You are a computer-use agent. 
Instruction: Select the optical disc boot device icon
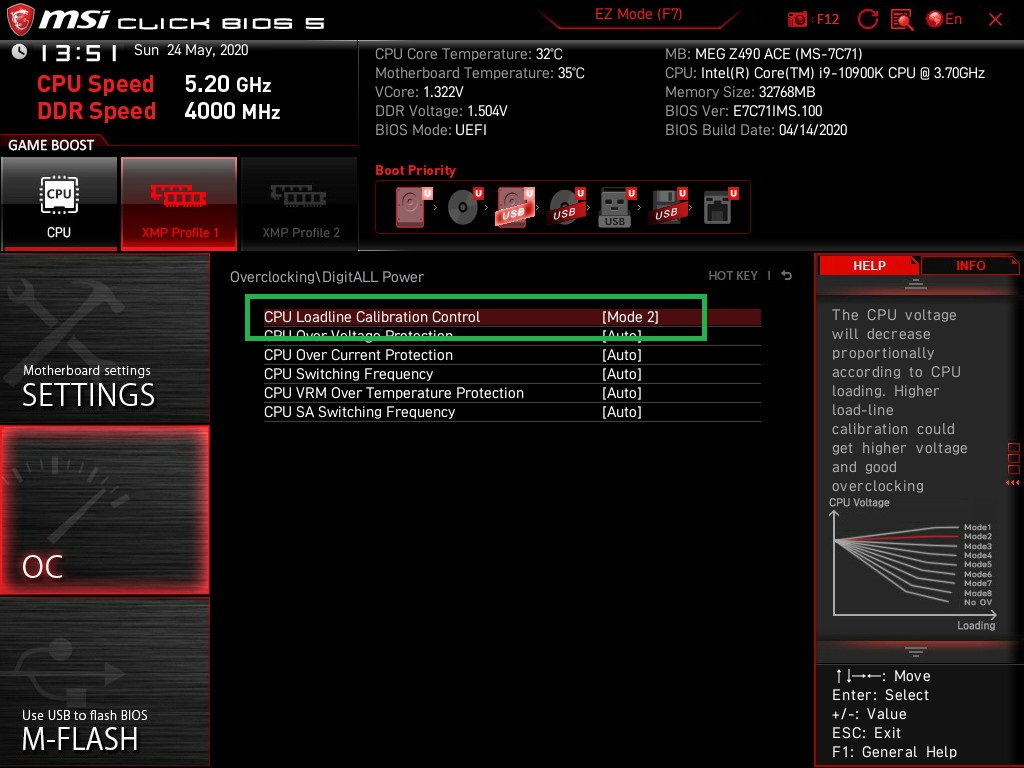click(x=465, y=207)
